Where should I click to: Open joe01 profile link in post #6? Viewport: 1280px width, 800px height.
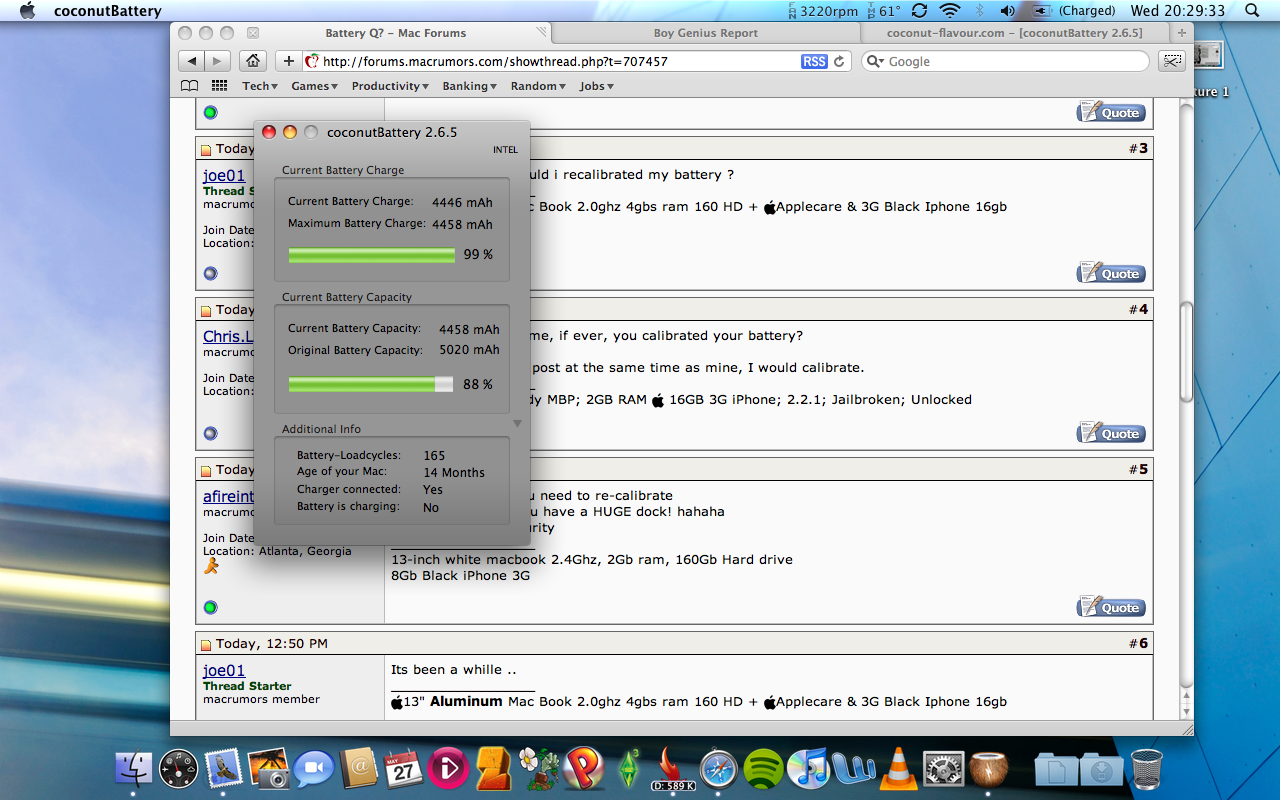(224, 670)
